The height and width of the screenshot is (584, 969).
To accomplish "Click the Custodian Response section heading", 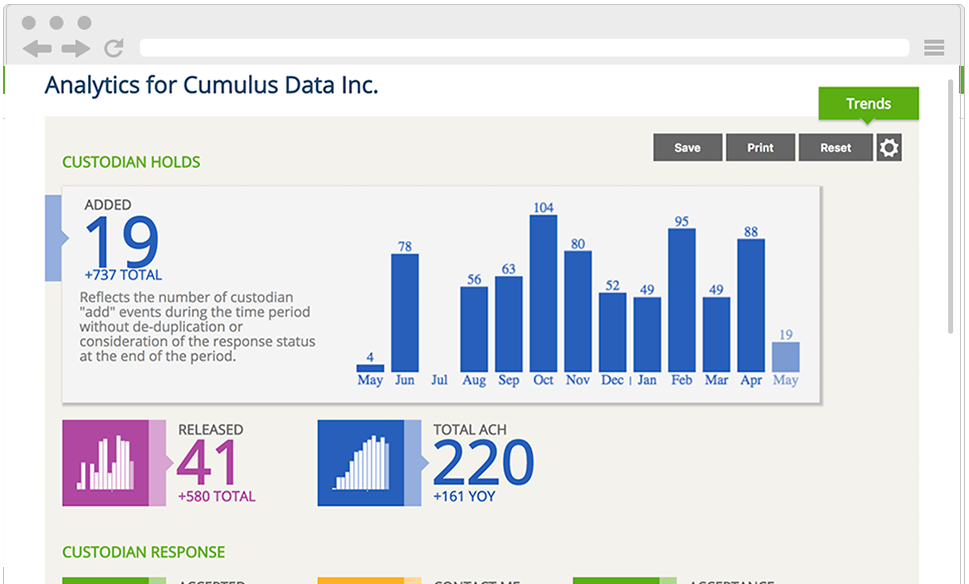I will coord(143,552).
